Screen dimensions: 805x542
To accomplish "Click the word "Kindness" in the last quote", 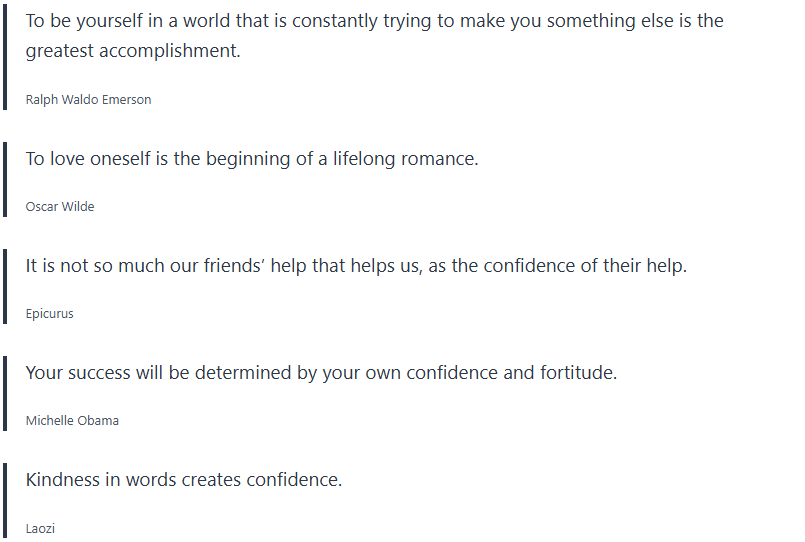I will point(62,480).
